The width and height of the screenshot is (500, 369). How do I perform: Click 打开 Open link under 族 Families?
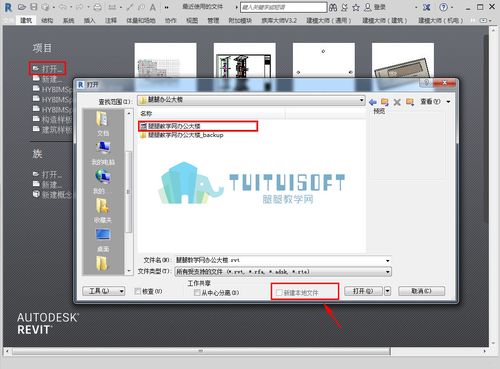tap(47, 174)
